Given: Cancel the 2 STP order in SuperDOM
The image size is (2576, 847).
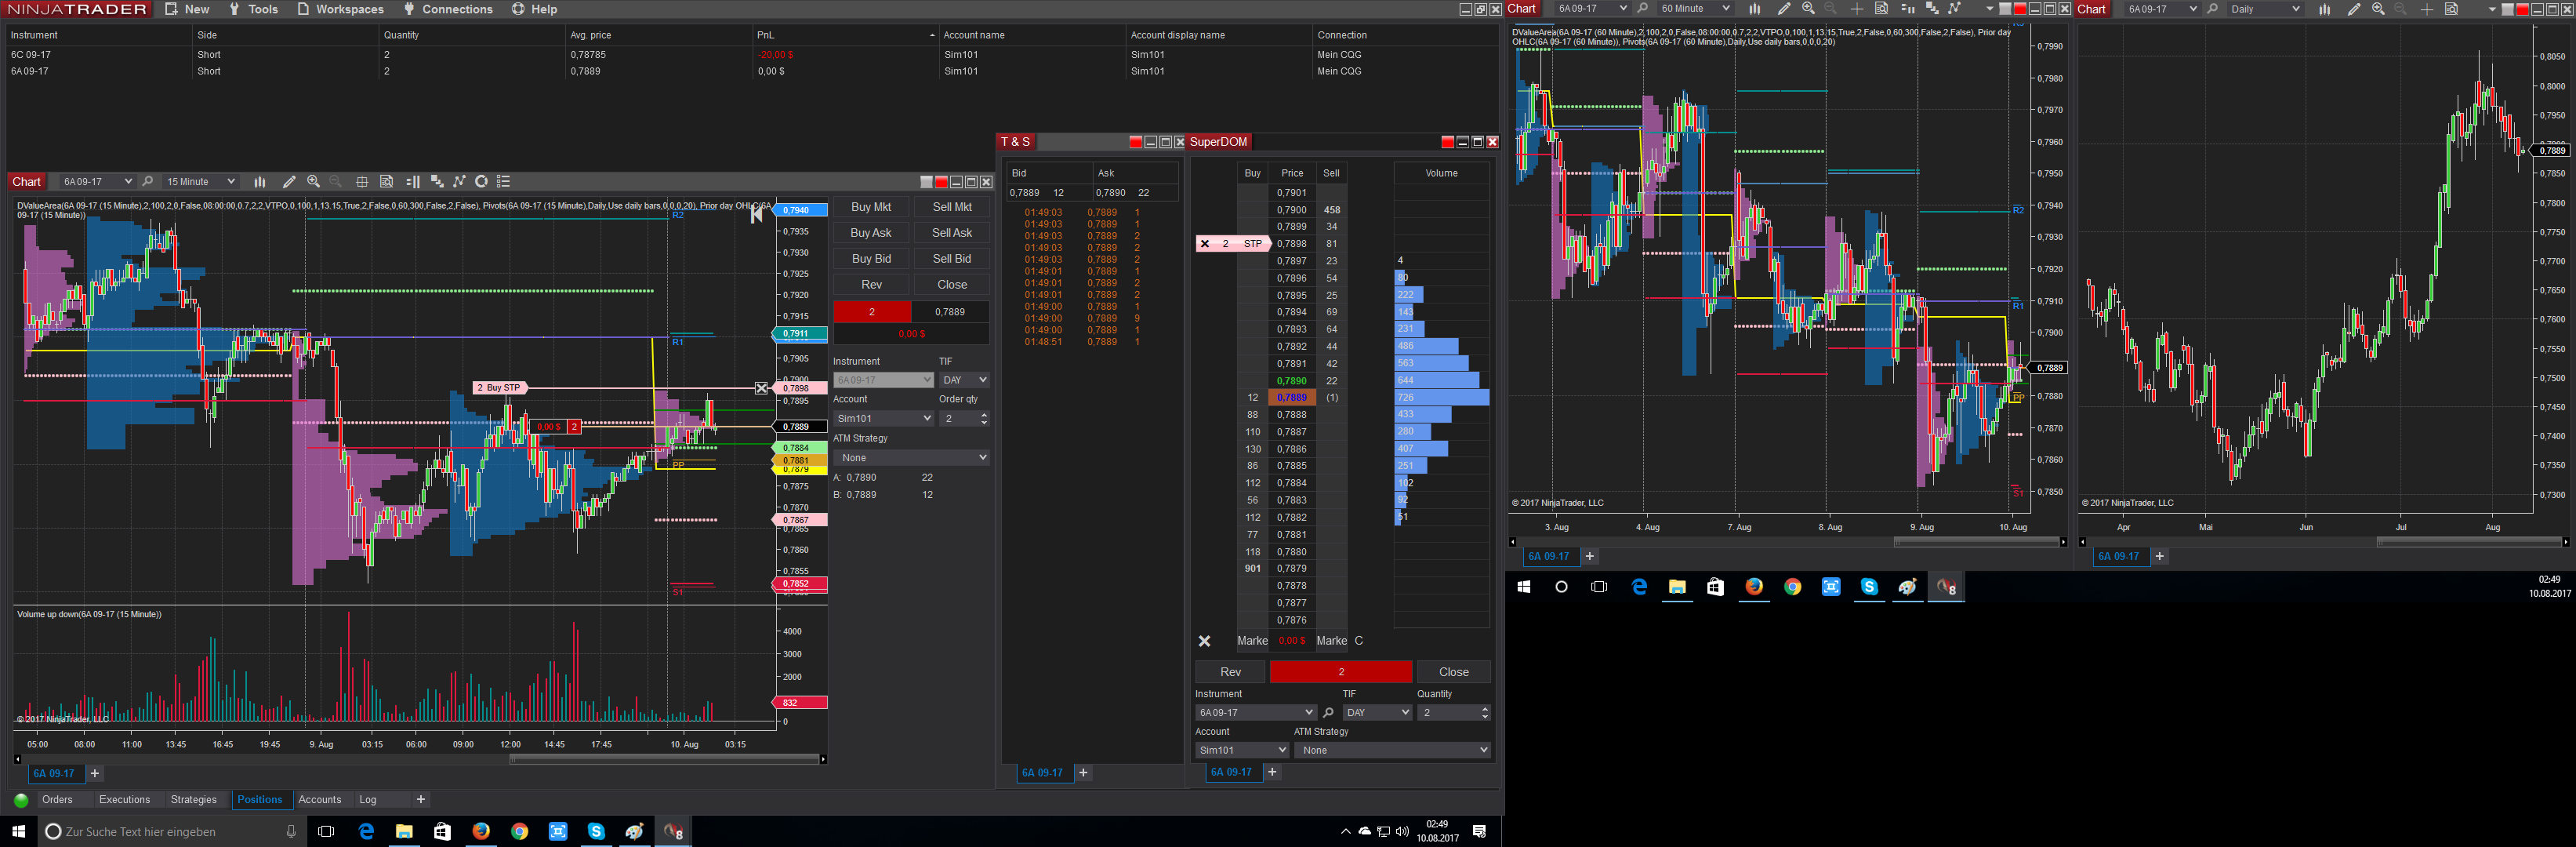Looking at the screenshot, I should click(1205, 244).
